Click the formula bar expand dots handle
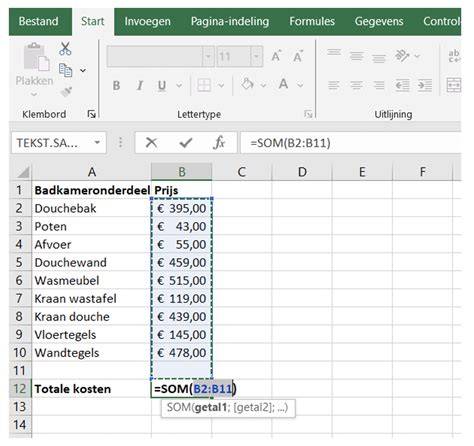Viewport: 474px width, 446px height. (120, 143)
